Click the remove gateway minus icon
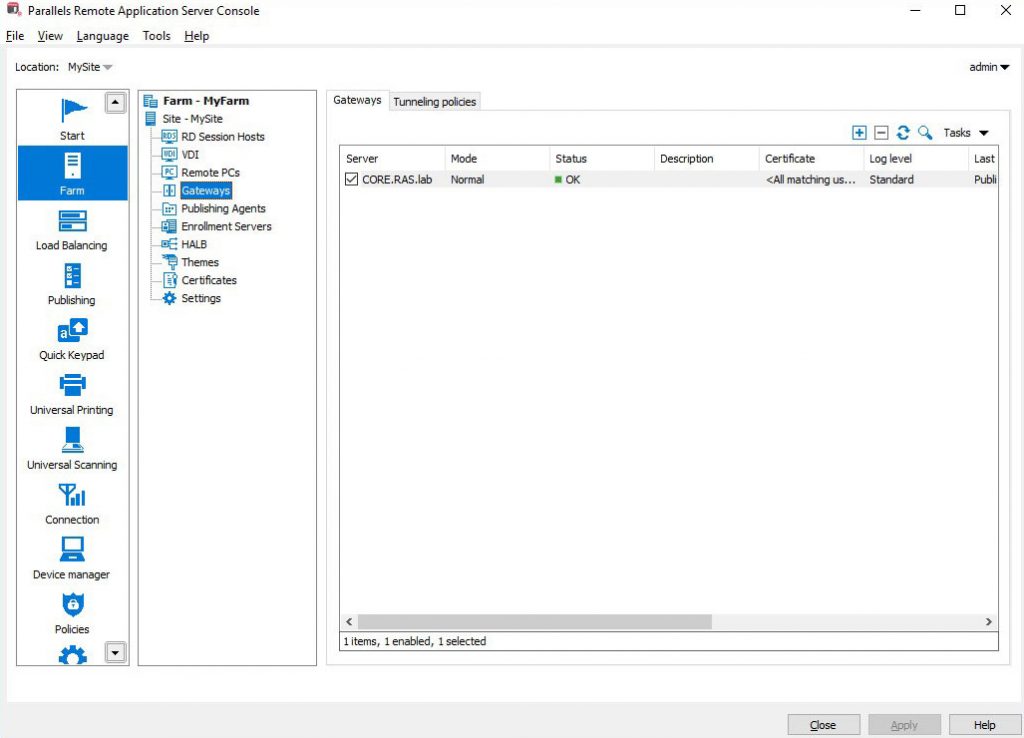 [881, 133]
